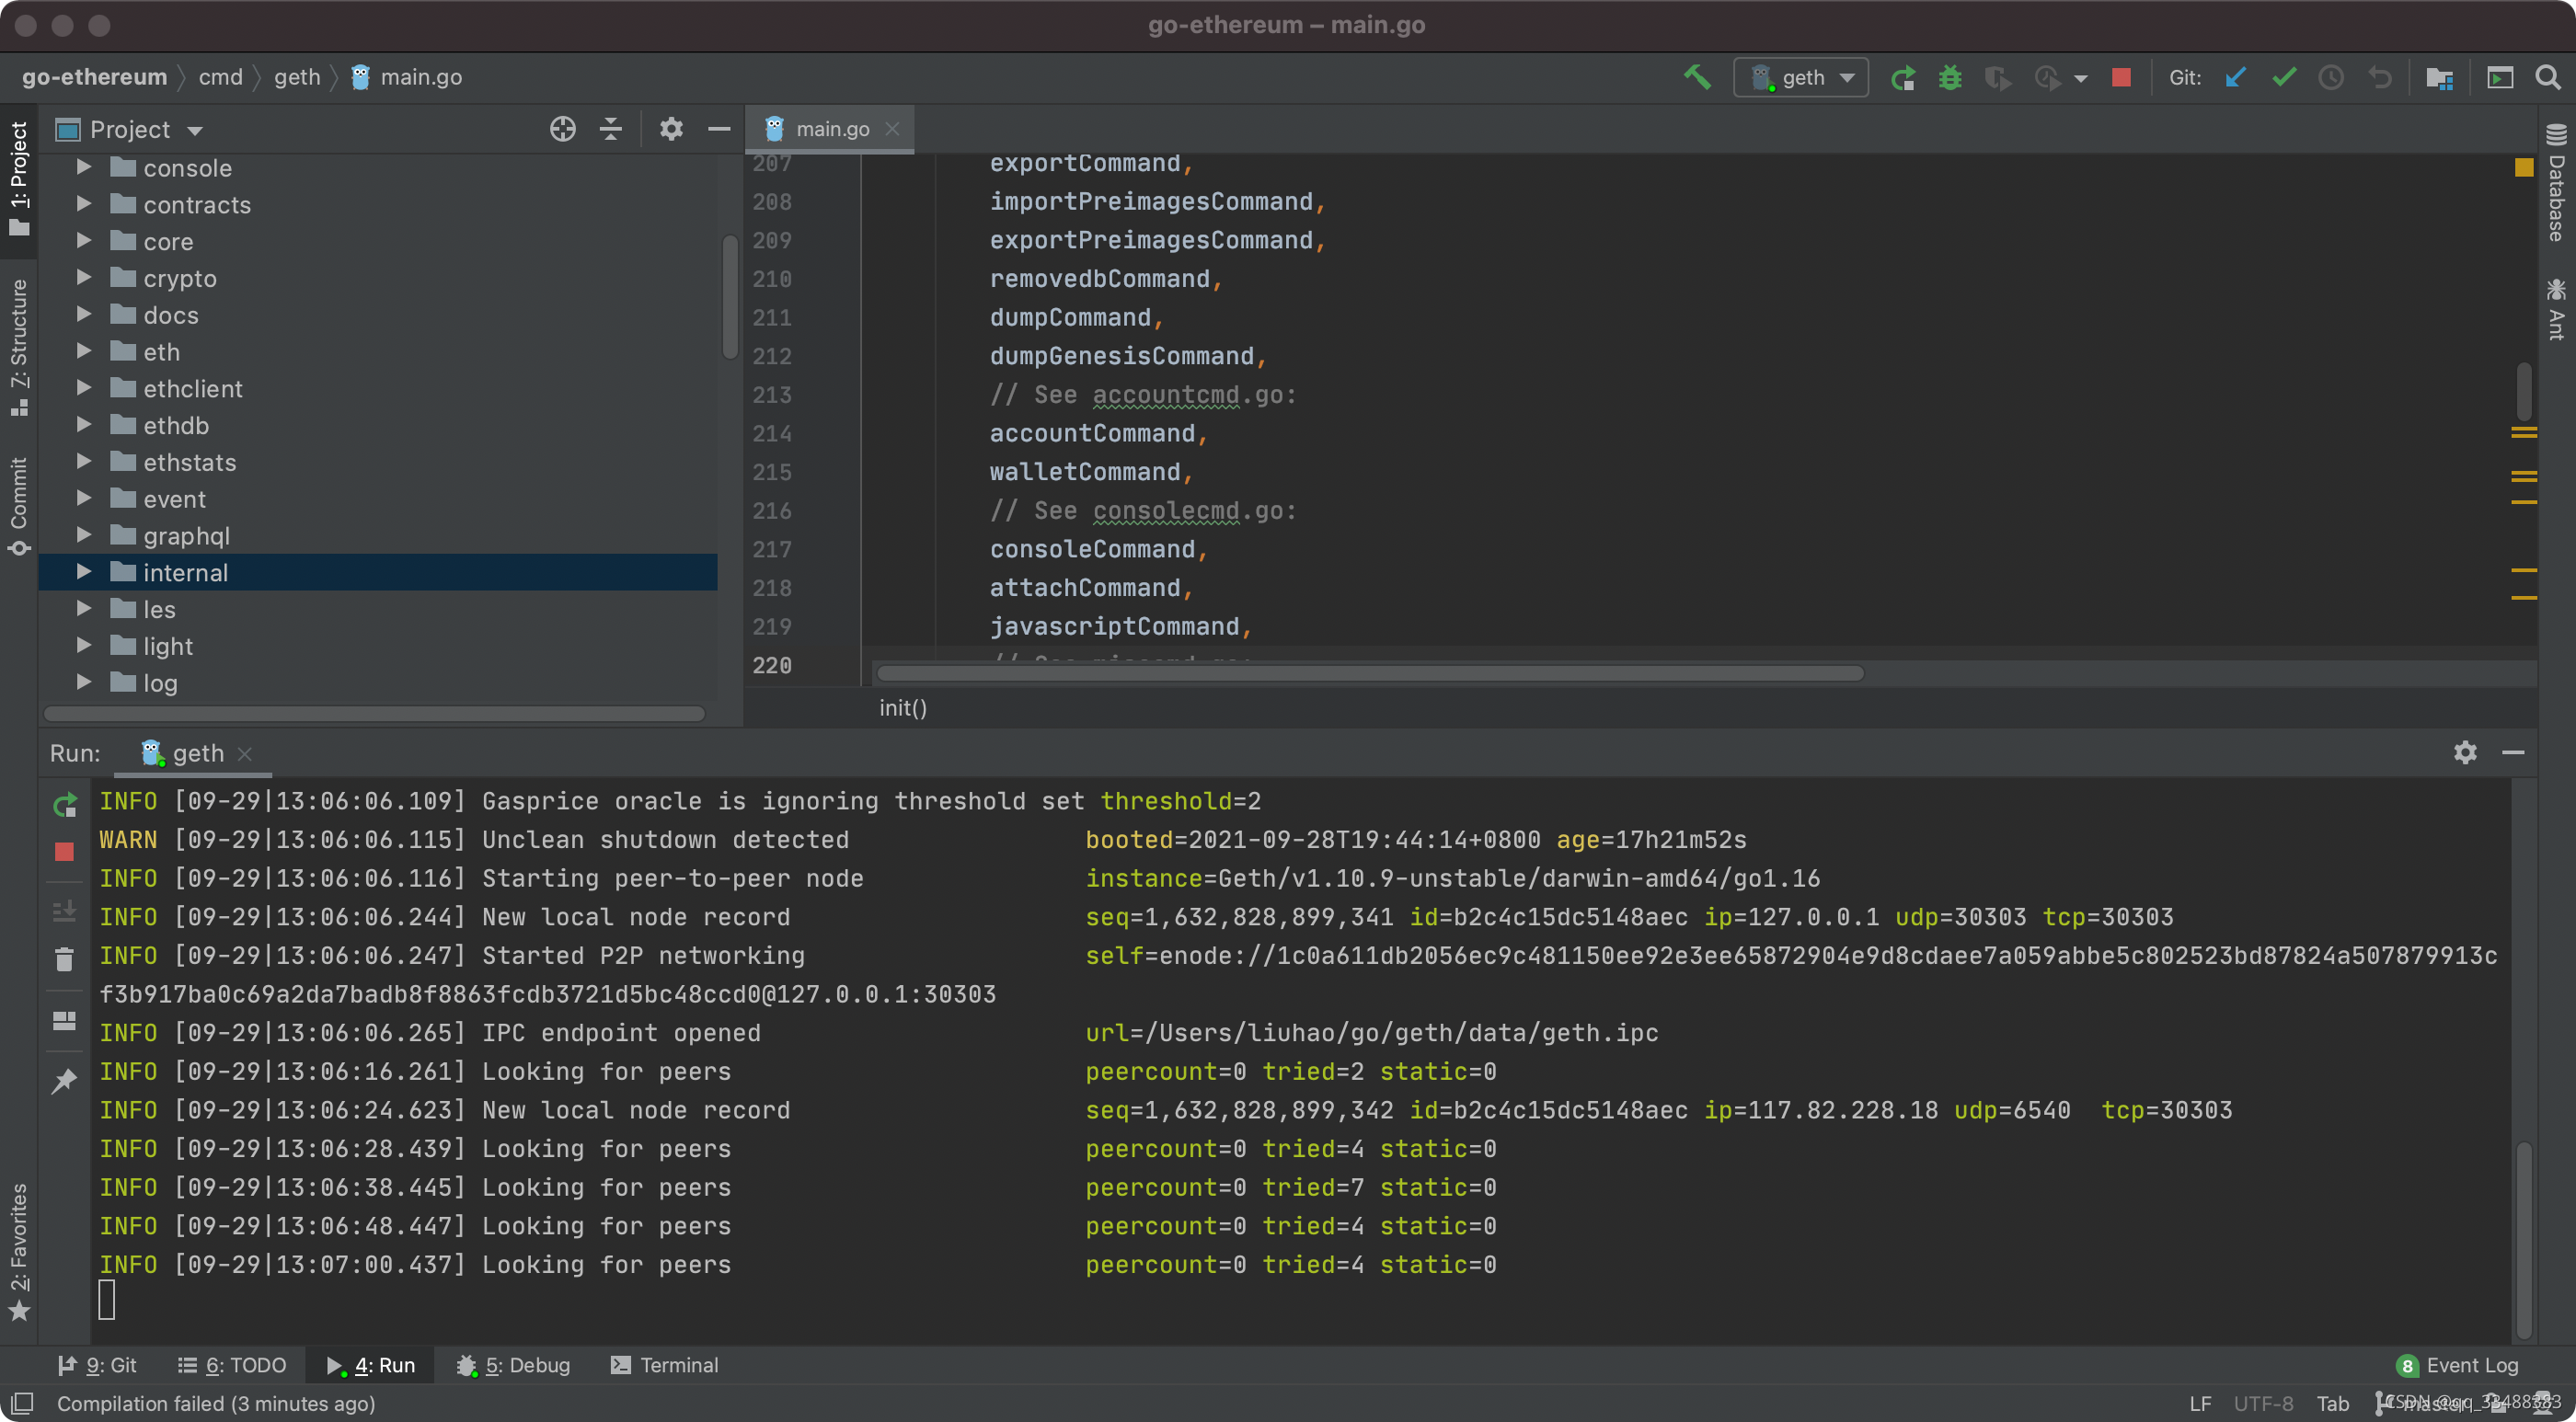Click Git Rollback undo icon
Image resolution: width=2576 pixels, height=1422 pixels.
[x=2380, y=77]
